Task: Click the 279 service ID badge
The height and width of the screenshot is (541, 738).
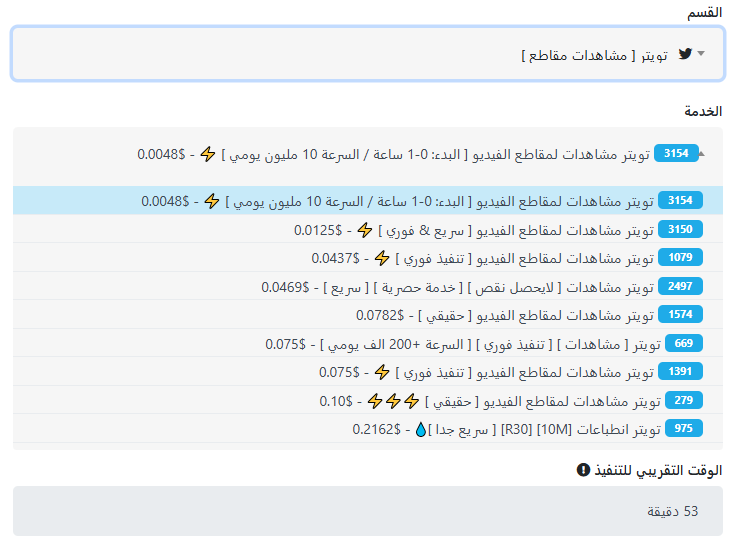Action: (x=683, y=400)
